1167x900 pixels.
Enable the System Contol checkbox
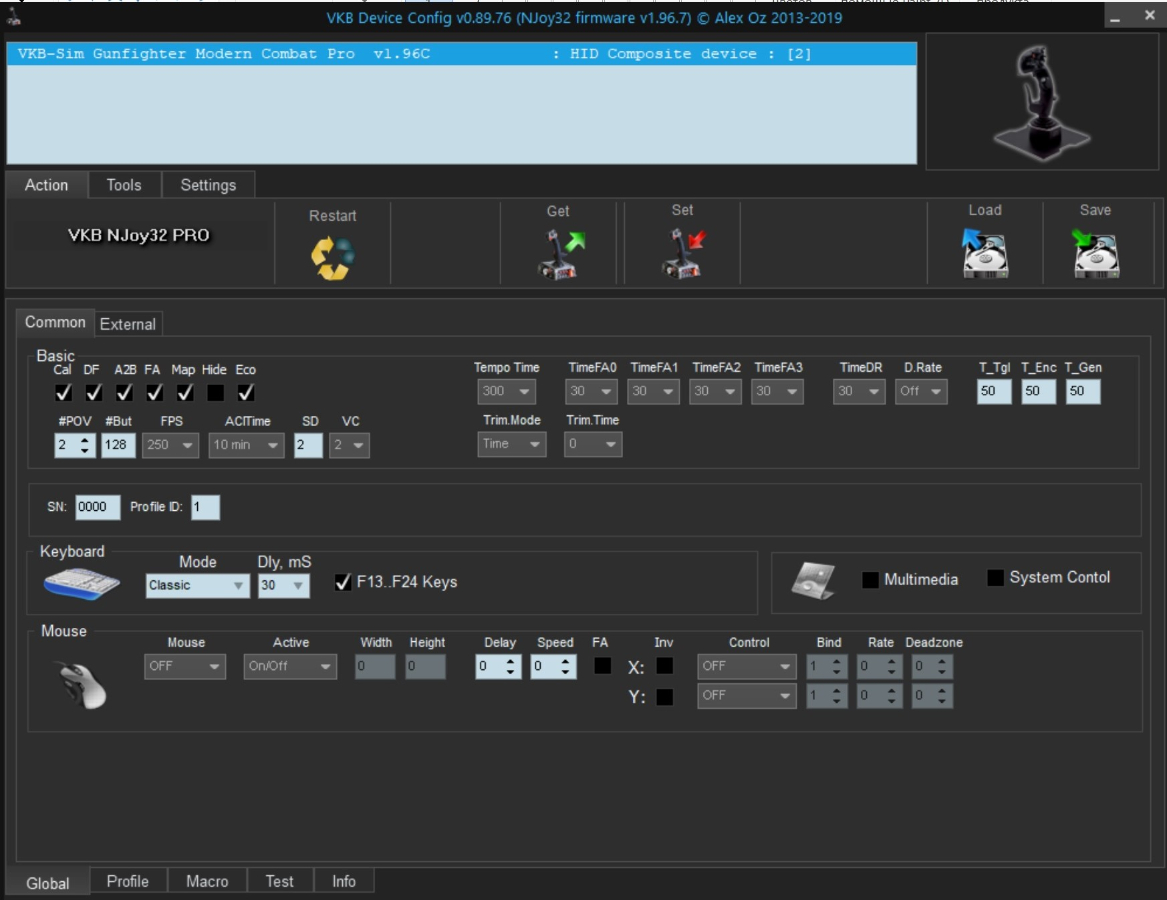point(995,578)
